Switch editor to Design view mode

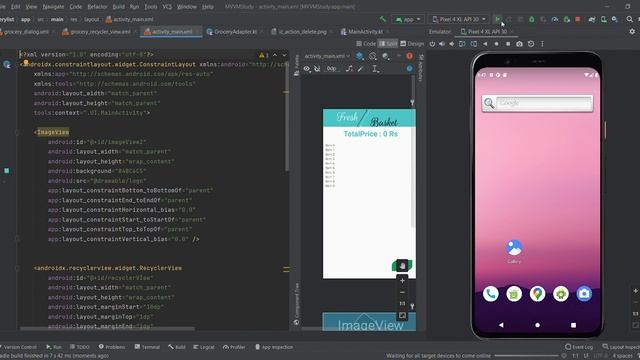(412, 44)
